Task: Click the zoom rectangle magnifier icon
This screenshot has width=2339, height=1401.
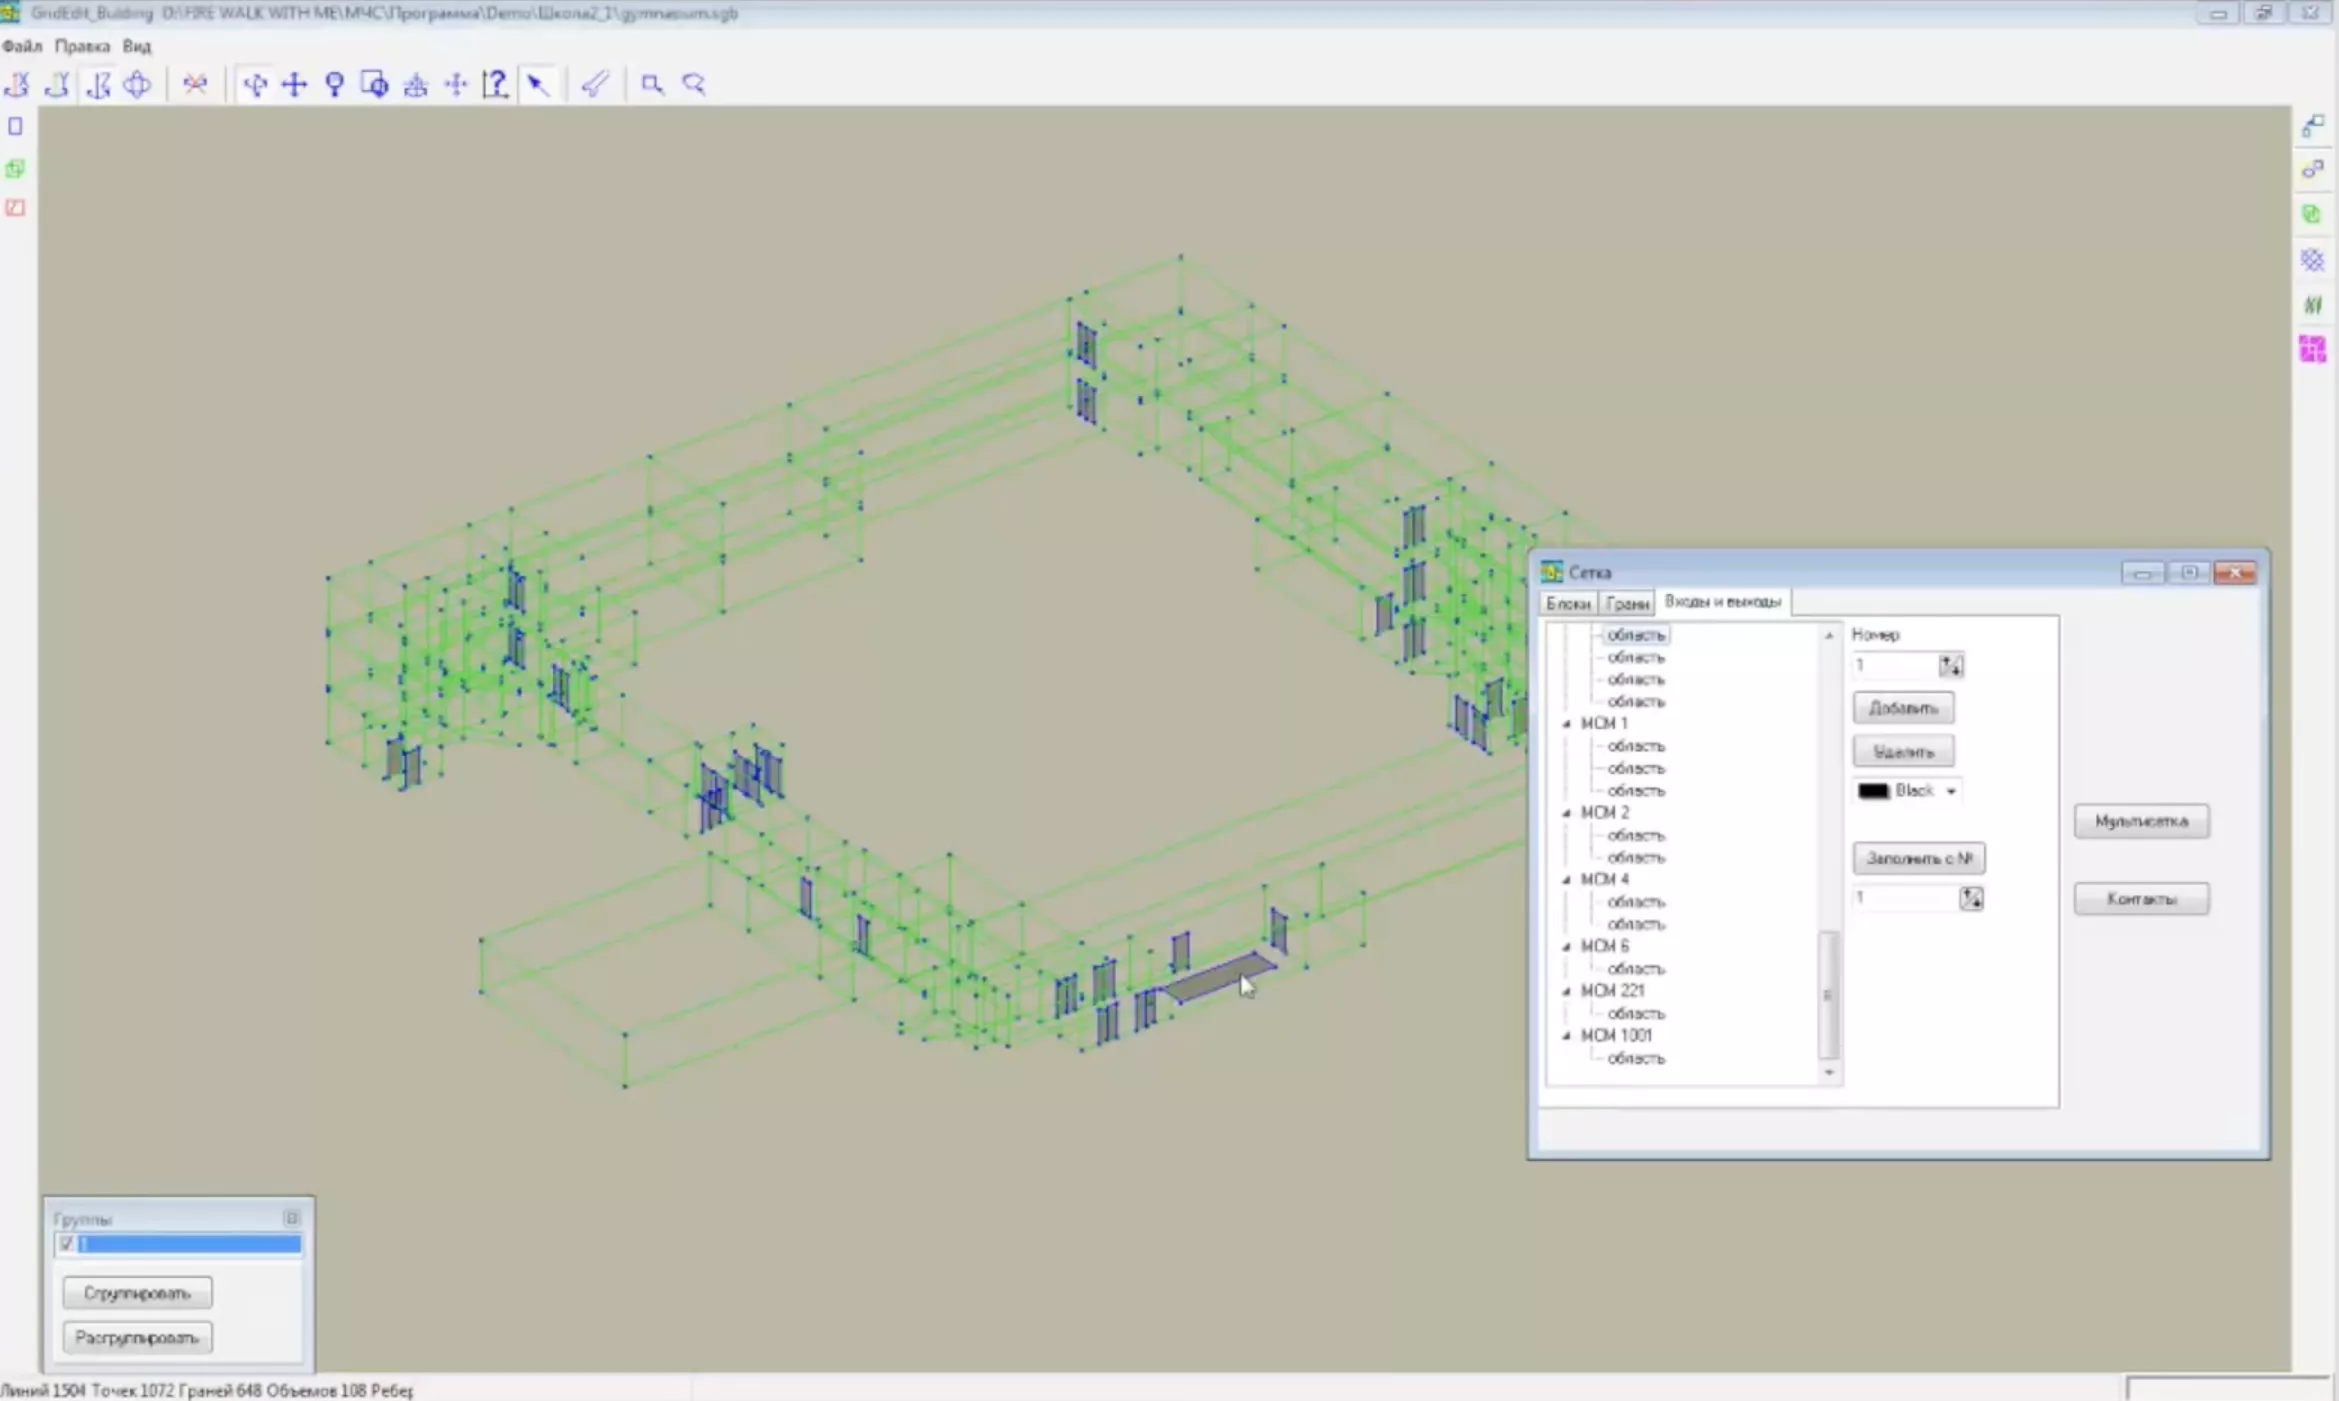Action: pos(652,84)
